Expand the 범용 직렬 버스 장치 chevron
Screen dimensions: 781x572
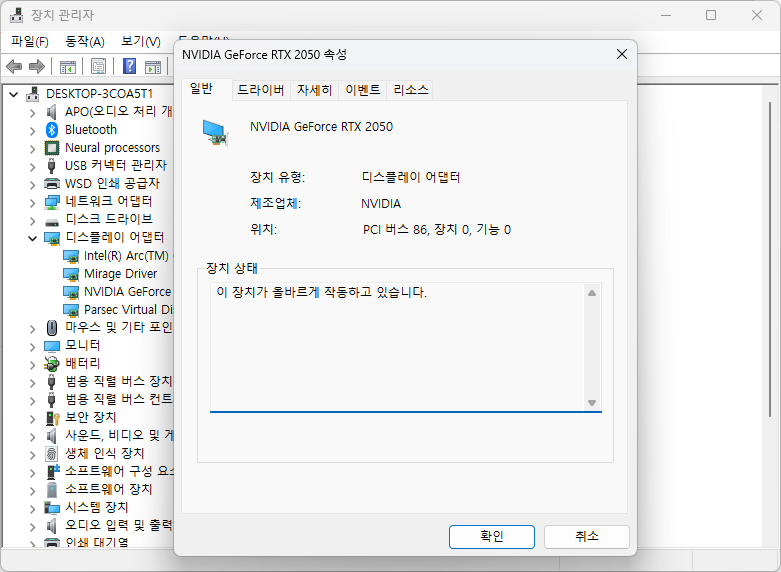32,383
